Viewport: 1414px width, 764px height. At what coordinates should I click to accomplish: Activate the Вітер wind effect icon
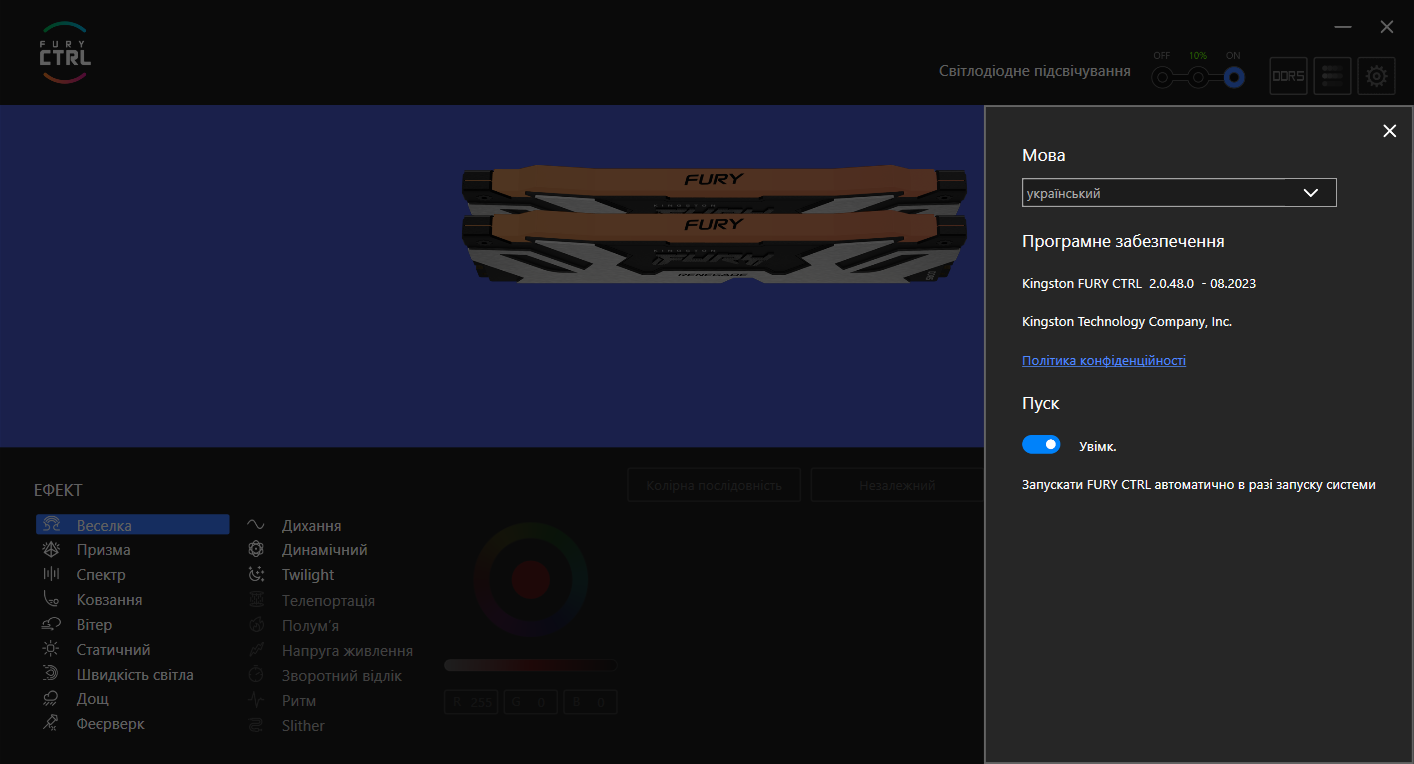[x=51, y=625]
